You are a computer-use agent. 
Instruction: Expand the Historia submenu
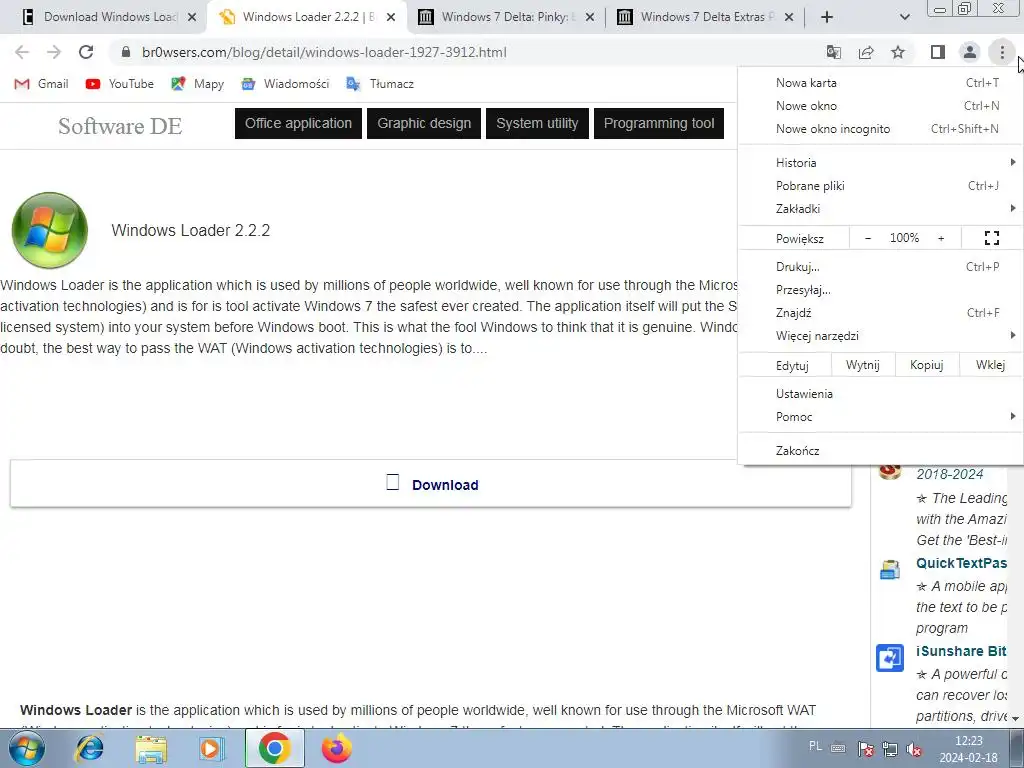coord(880,163)
